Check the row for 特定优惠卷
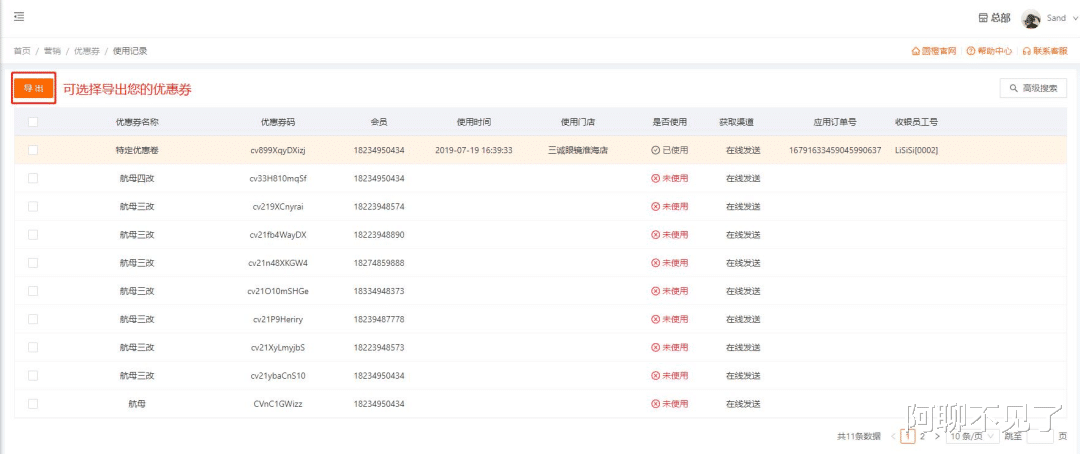The height and width of the screenshot is (454, 1080). (33, 149)
